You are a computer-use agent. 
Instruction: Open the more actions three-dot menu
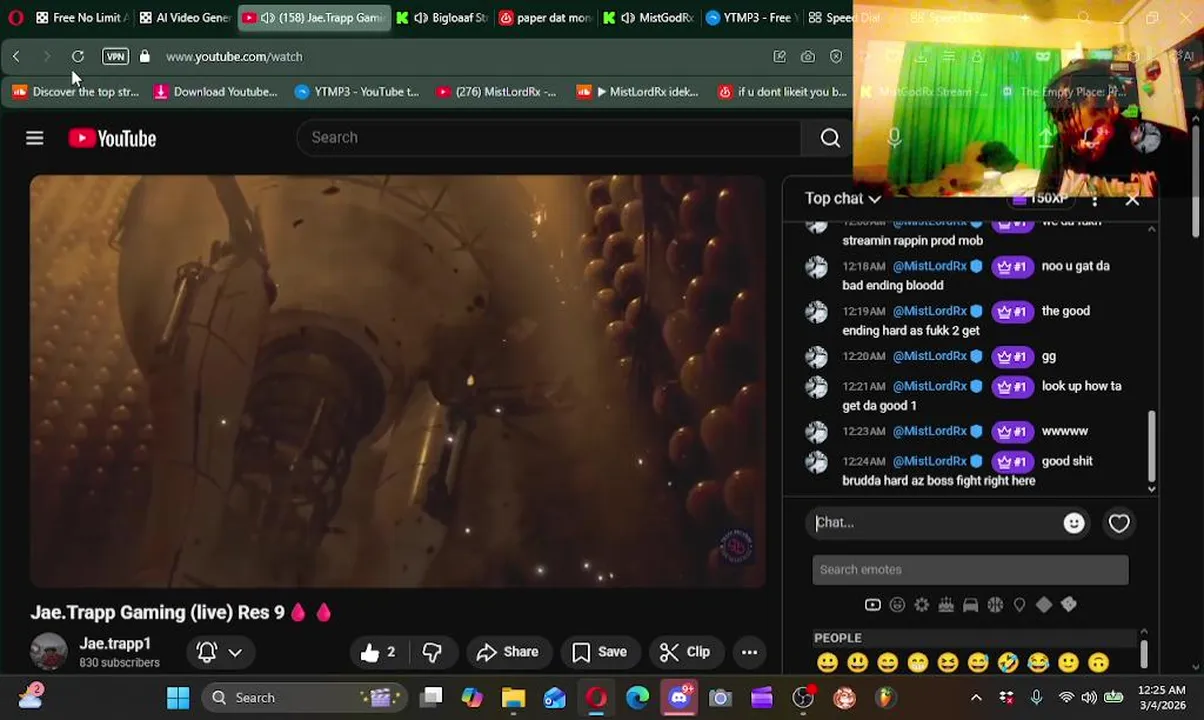[x=749, y=652]
